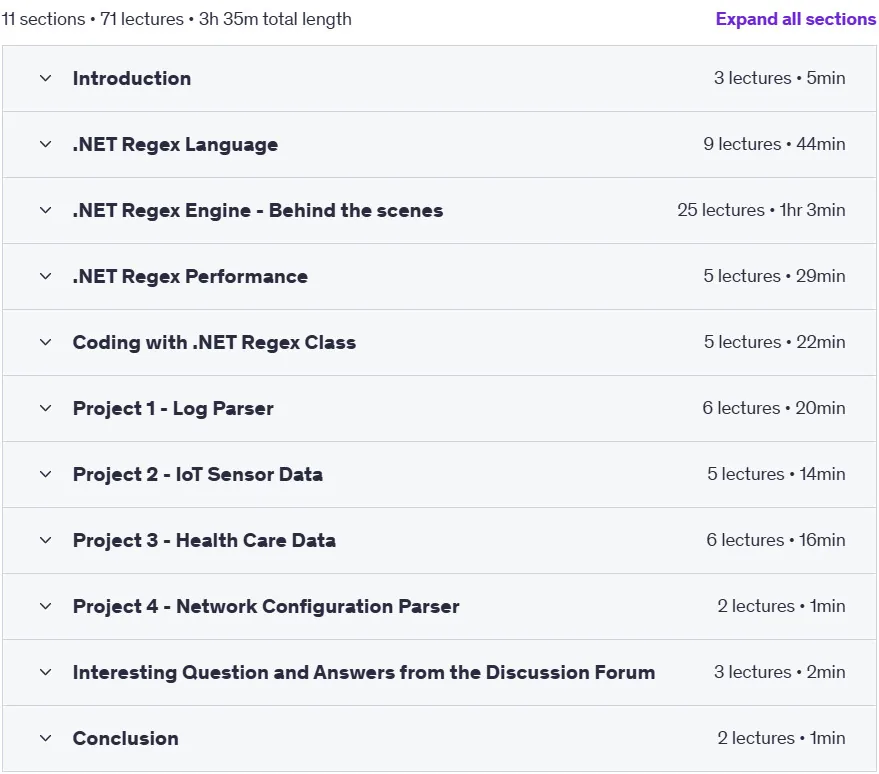879x774 pixels.
Task: Open Coding with .NET Regex Class title
Action: pyautogui.click(x=214, y=342)
